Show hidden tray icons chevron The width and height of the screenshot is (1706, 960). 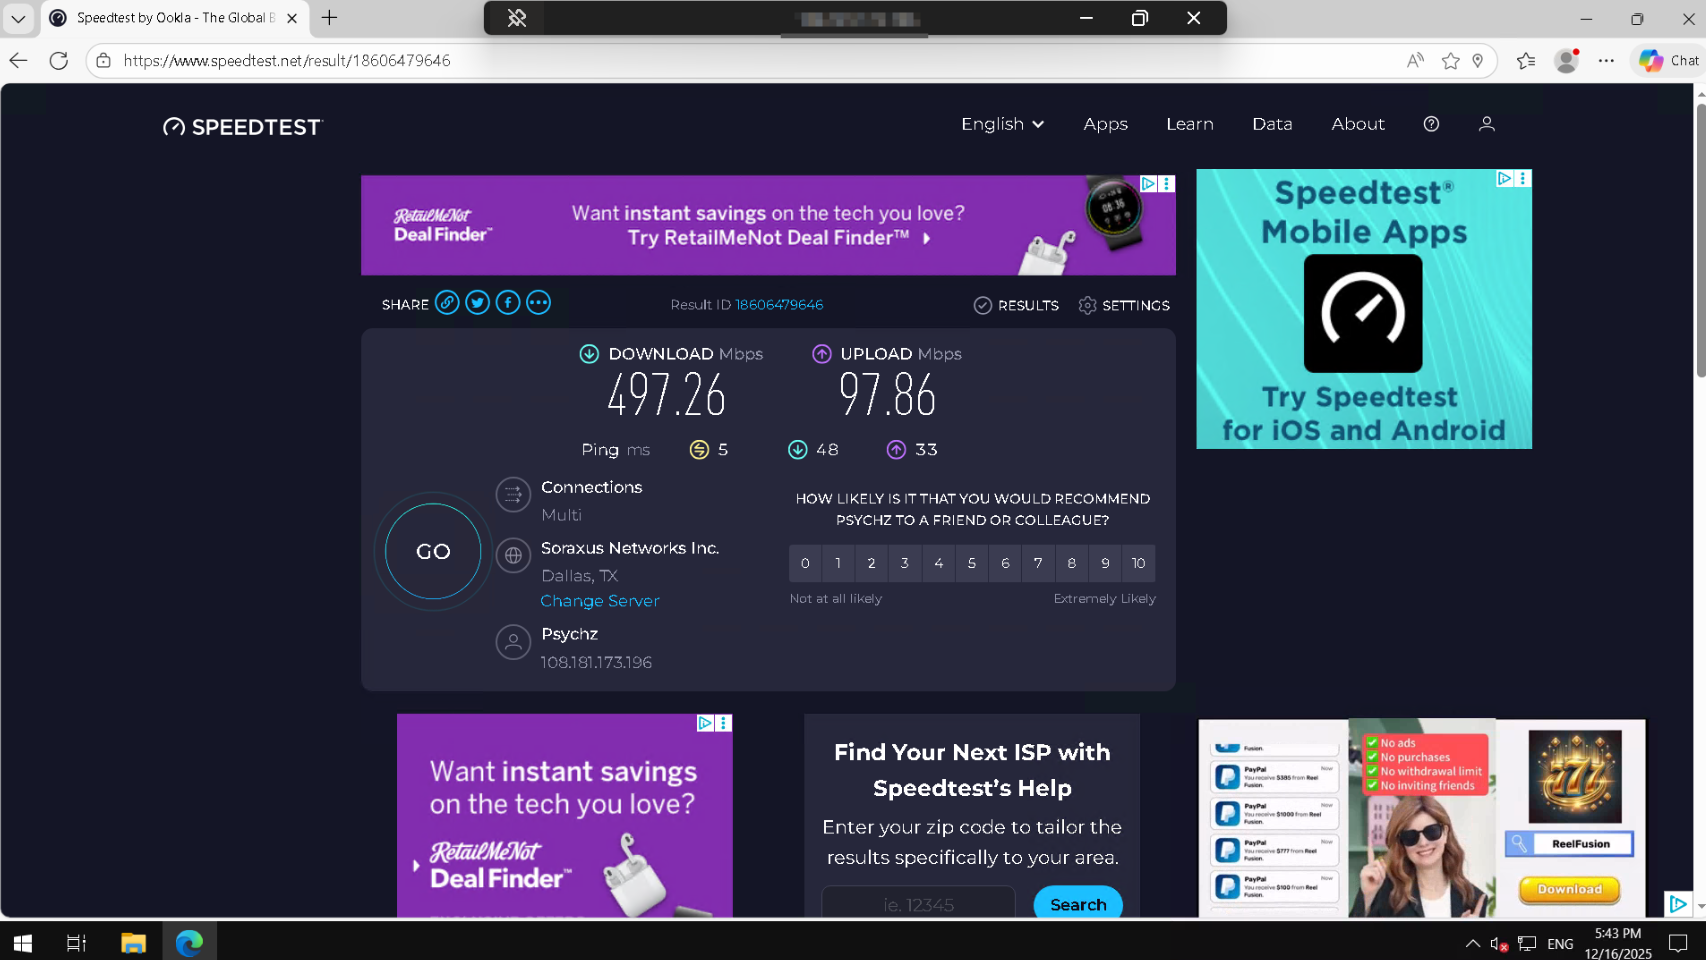(x=1472, y=943)
